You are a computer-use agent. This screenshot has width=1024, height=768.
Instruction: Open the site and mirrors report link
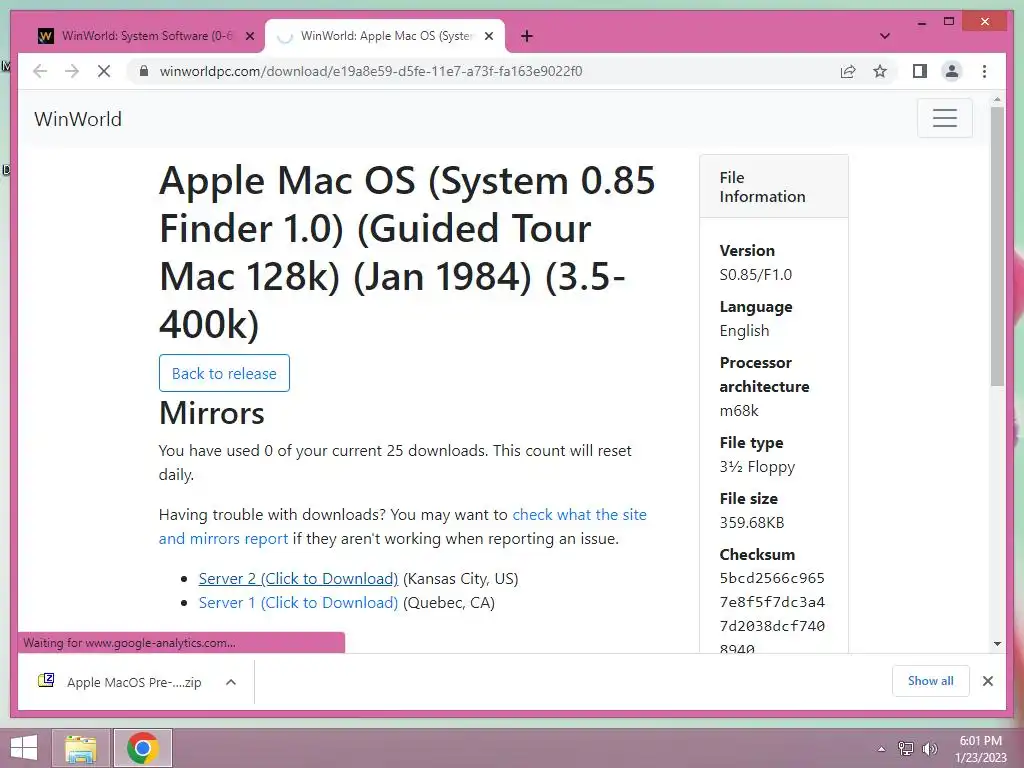click(402, 526)
